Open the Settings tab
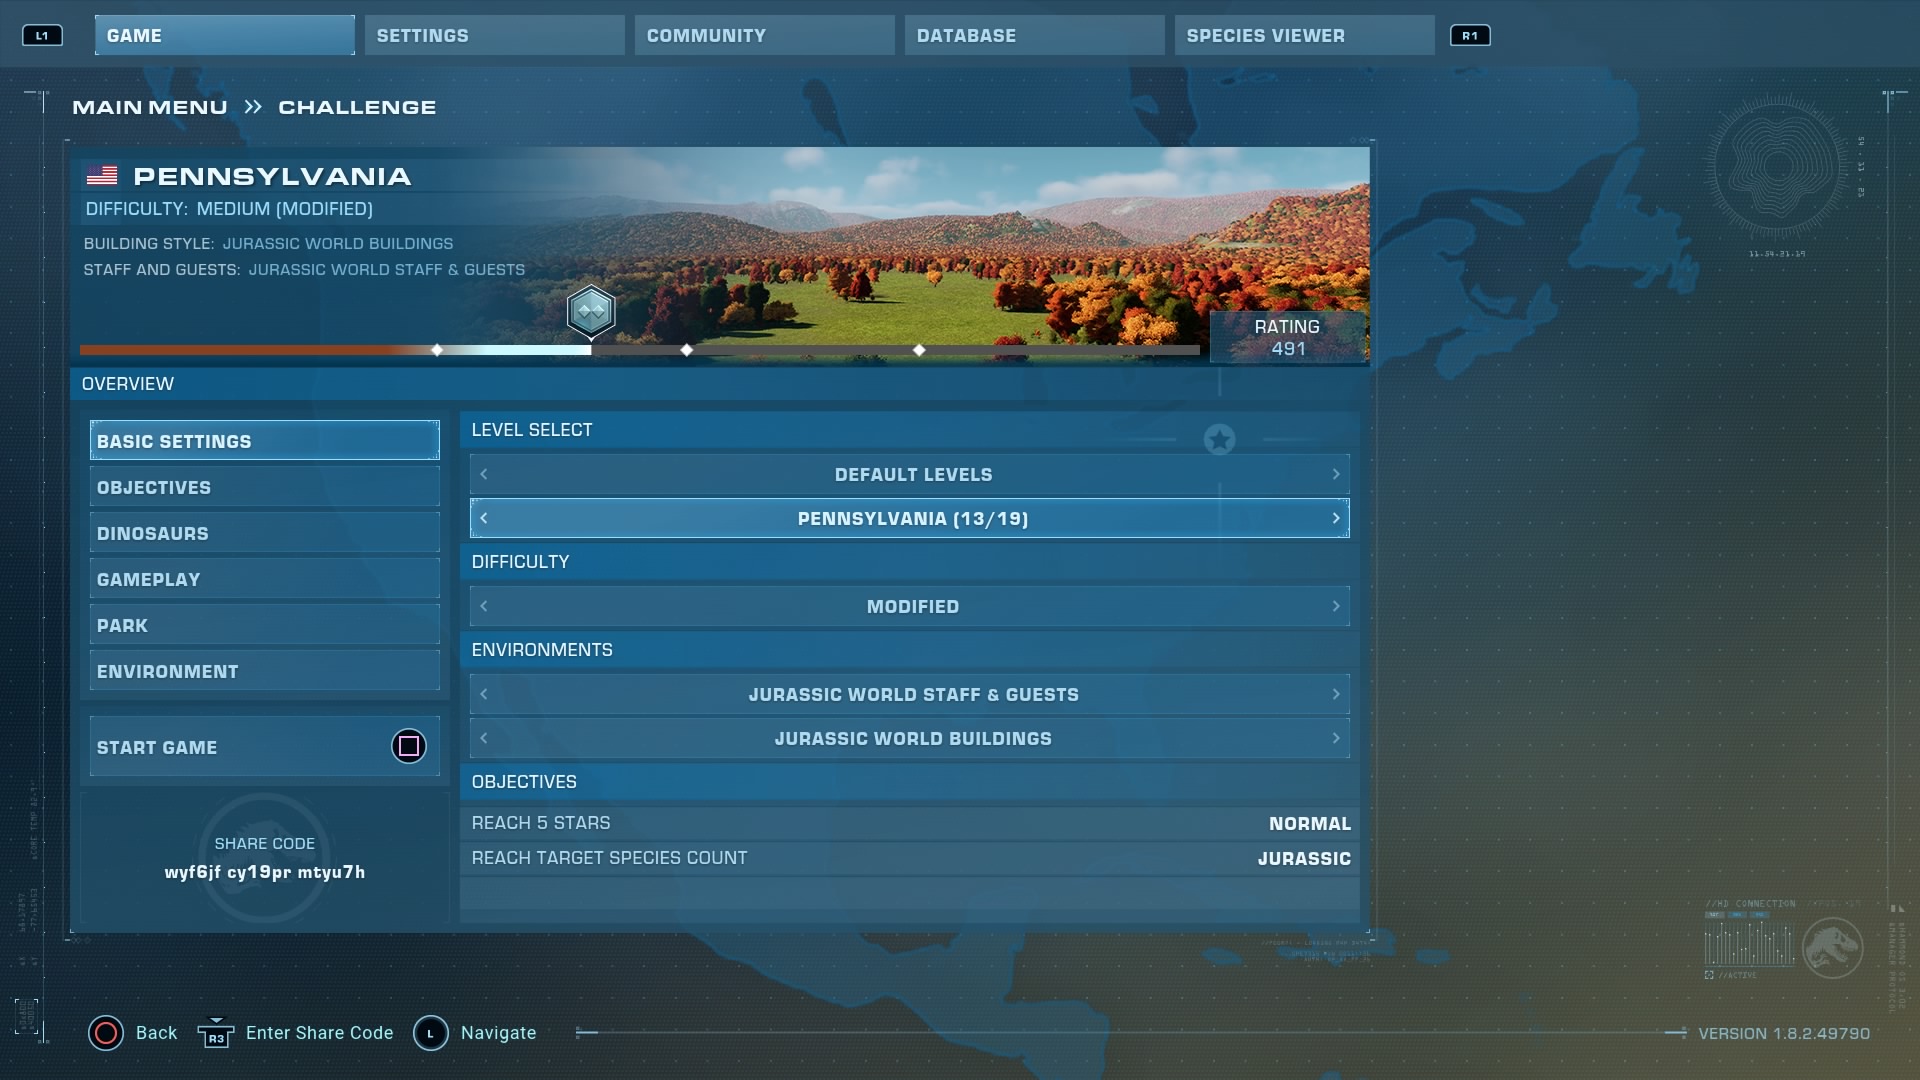 click(495, 35)
